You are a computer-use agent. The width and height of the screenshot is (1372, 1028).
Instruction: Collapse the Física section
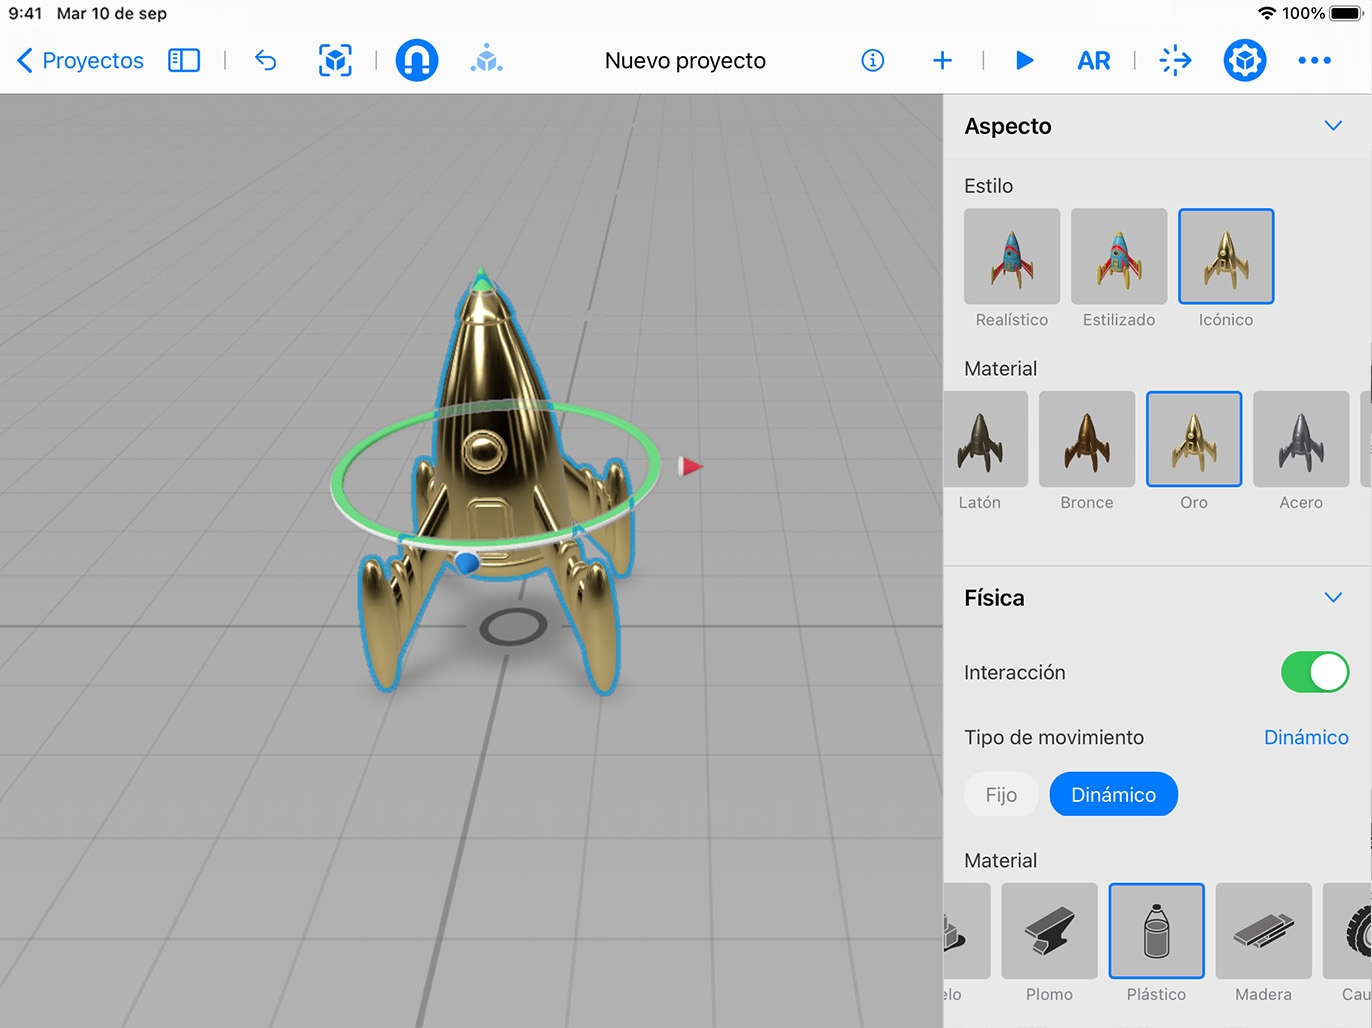click(x=1333, y=598)
